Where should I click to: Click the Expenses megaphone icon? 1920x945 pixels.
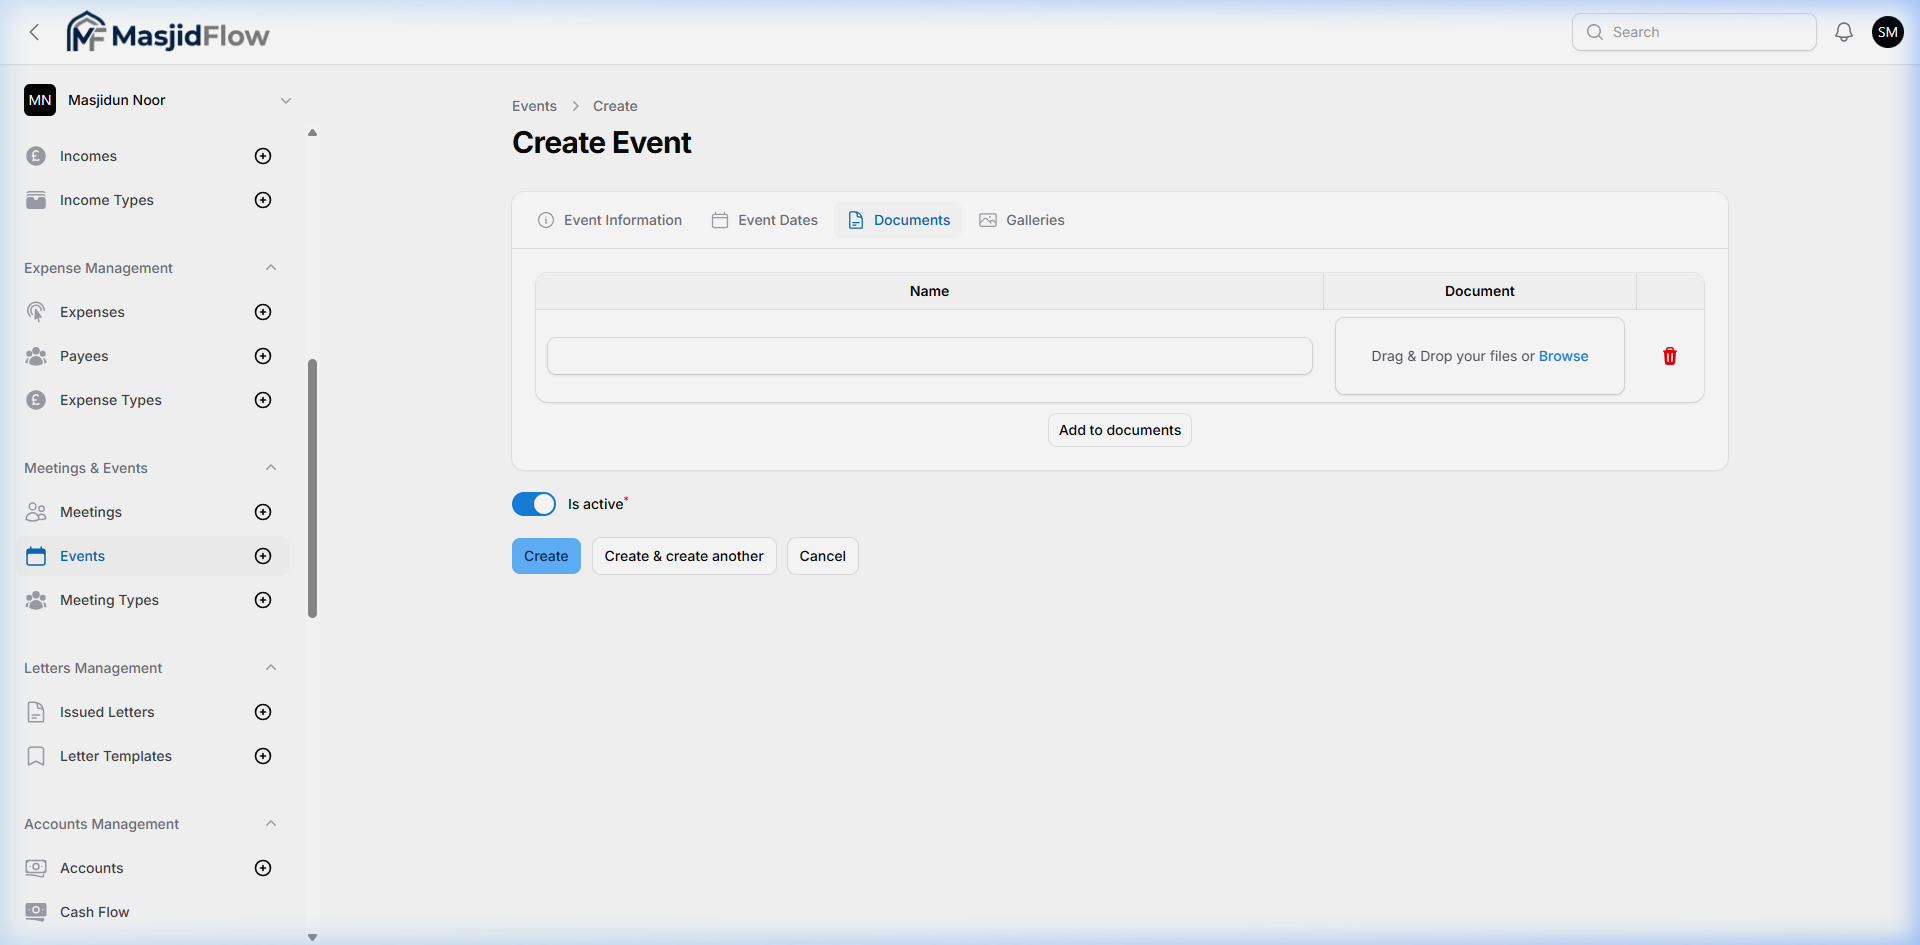coord(36,312)
